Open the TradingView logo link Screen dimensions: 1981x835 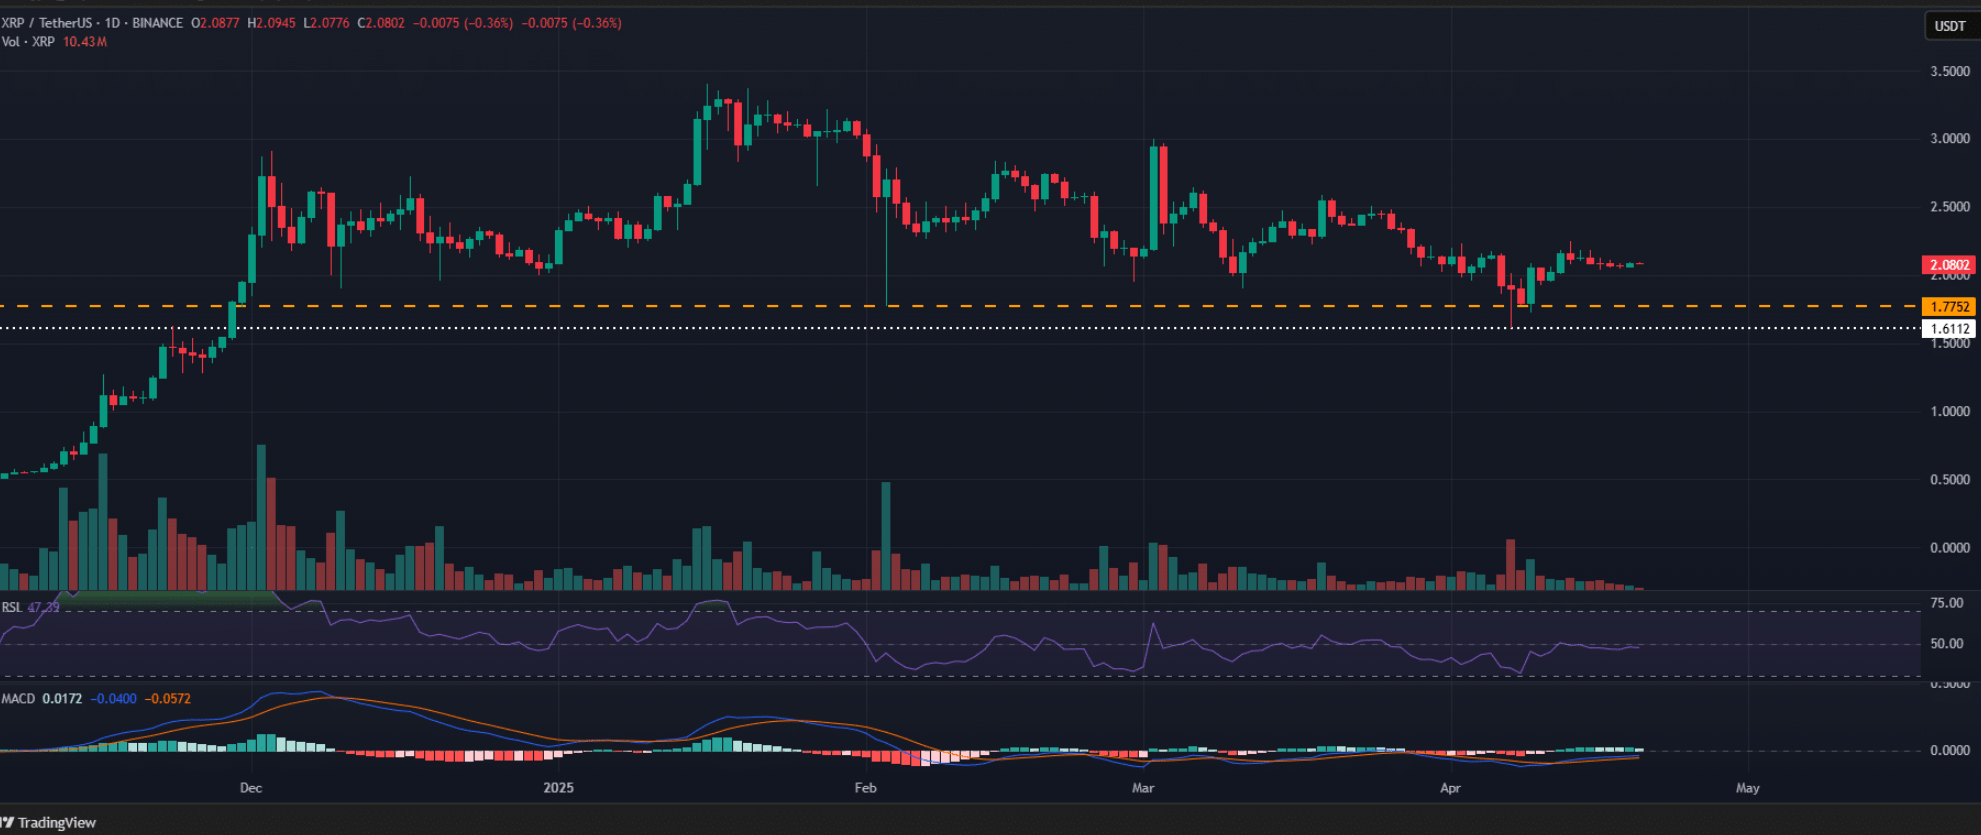coord(48,822)
